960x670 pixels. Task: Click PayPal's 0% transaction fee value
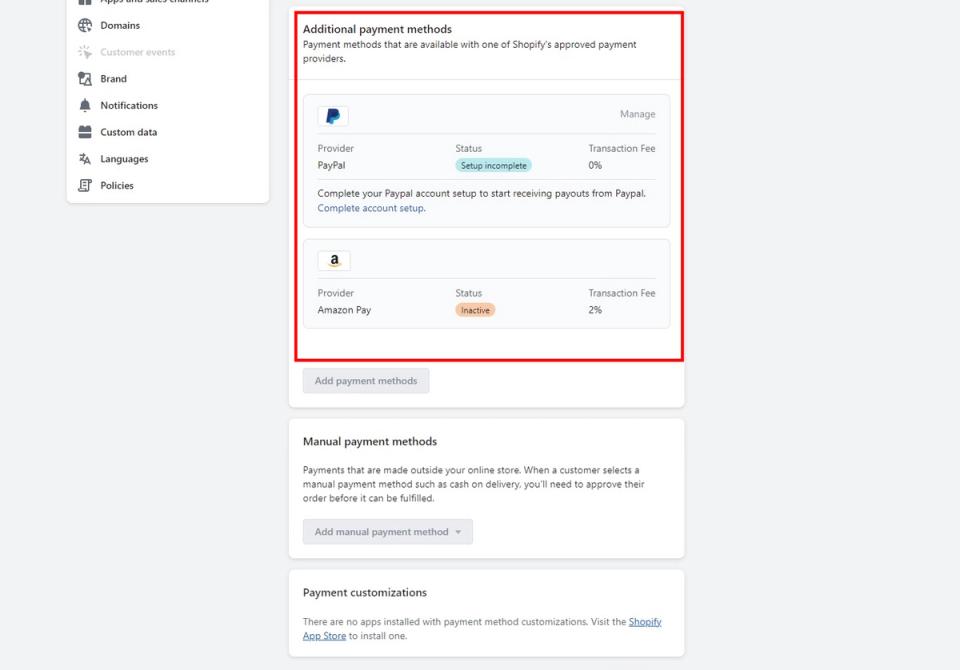point(595,165)
